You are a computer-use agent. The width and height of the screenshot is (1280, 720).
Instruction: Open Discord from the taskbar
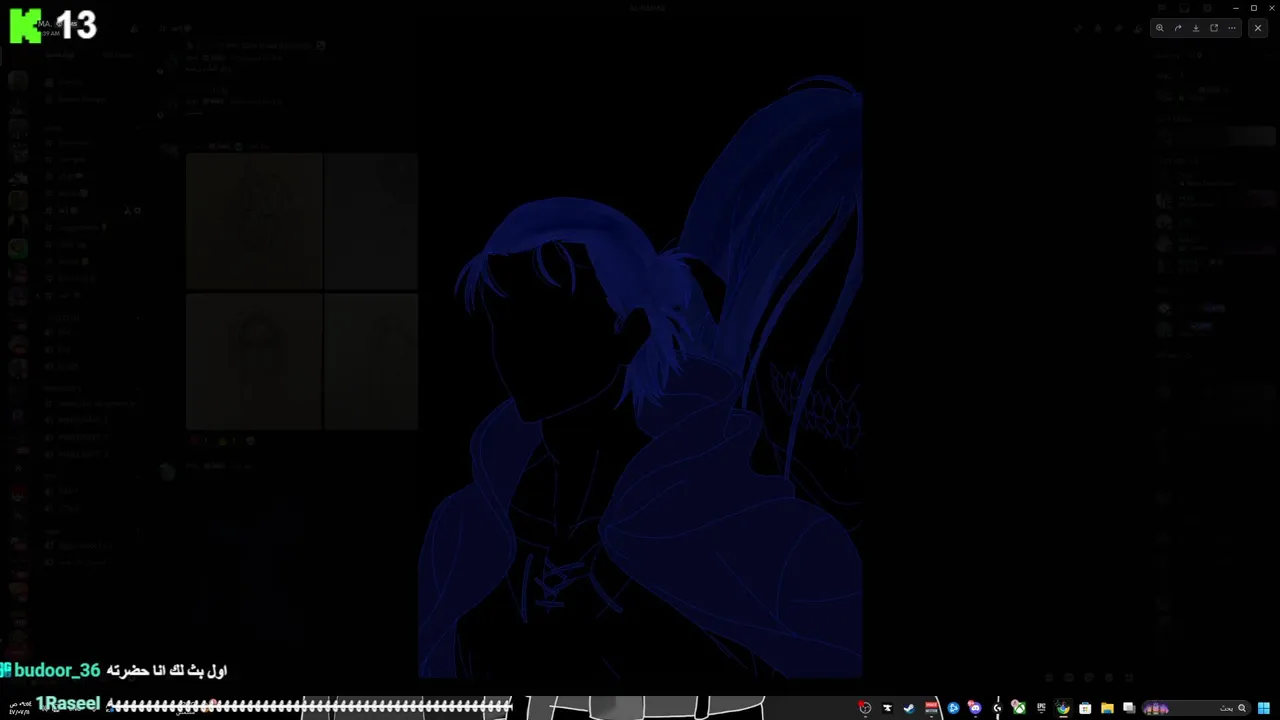coord(975,708)
